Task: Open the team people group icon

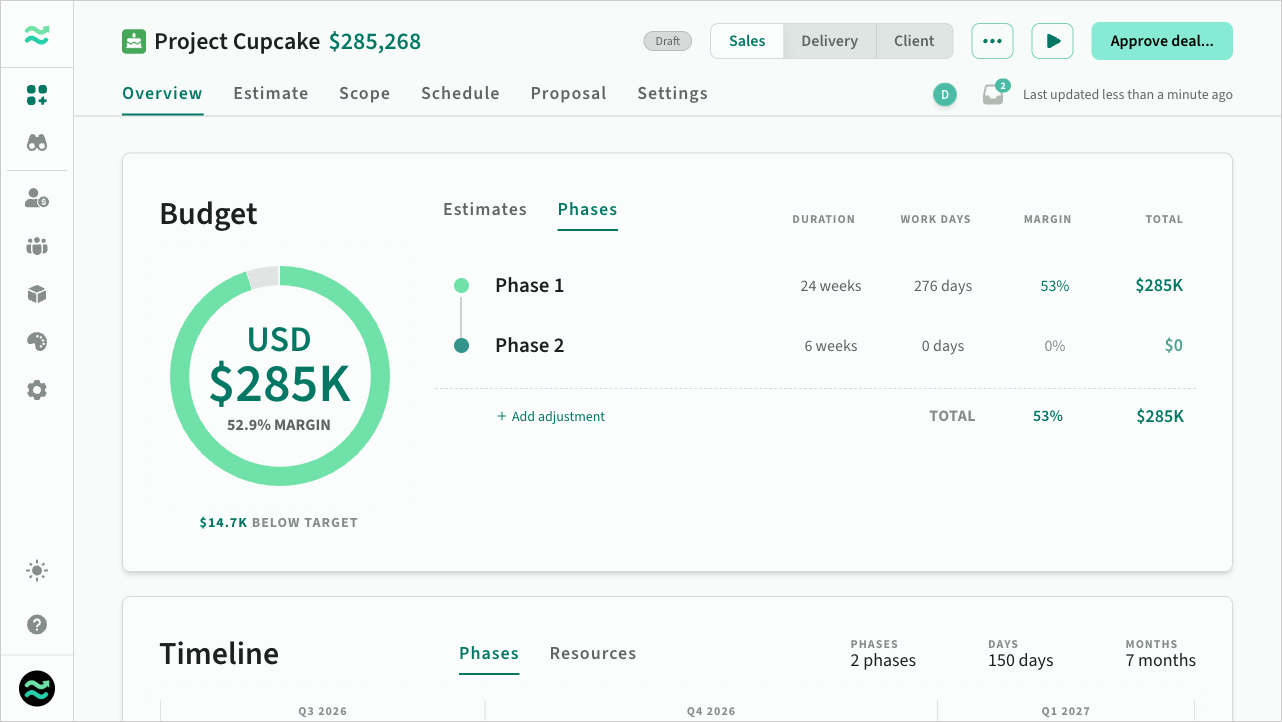Action: (37, 246)
